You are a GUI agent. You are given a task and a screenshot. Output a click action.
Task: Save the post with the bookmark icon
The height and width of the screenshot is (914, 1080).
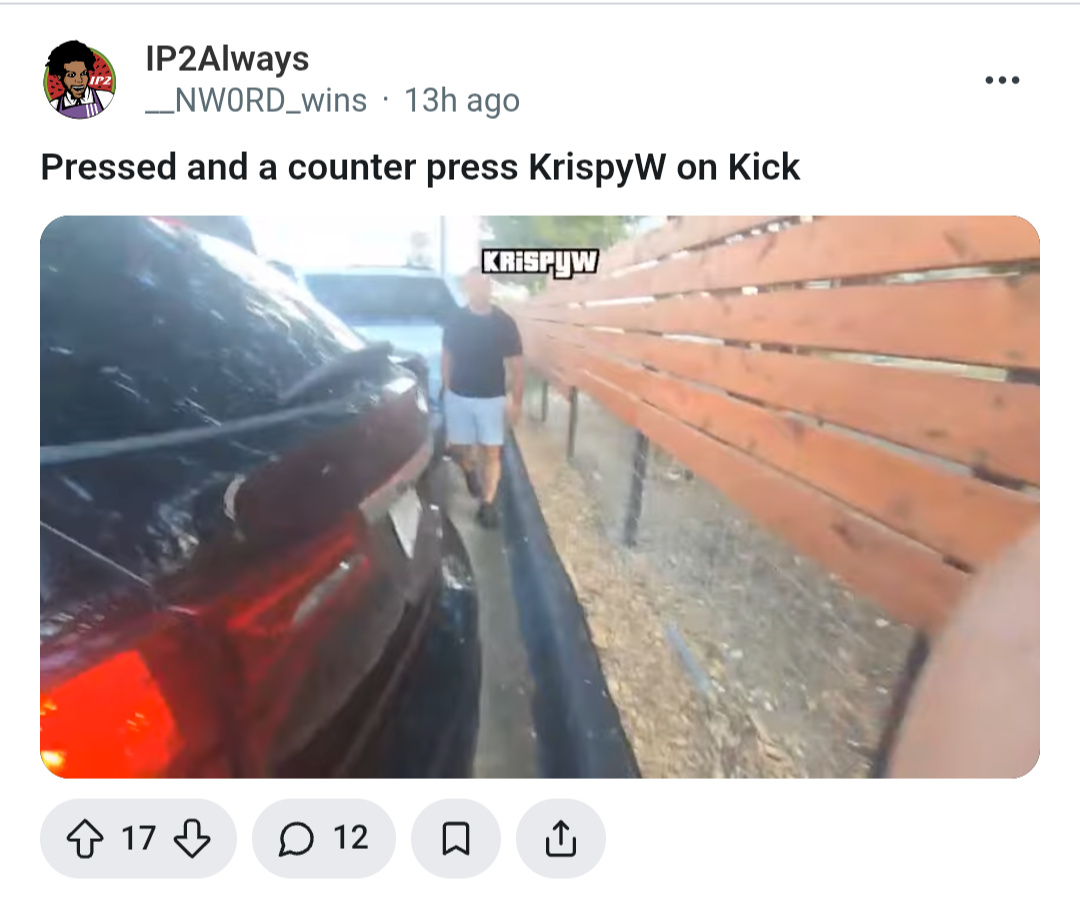(x=455, y=838)
